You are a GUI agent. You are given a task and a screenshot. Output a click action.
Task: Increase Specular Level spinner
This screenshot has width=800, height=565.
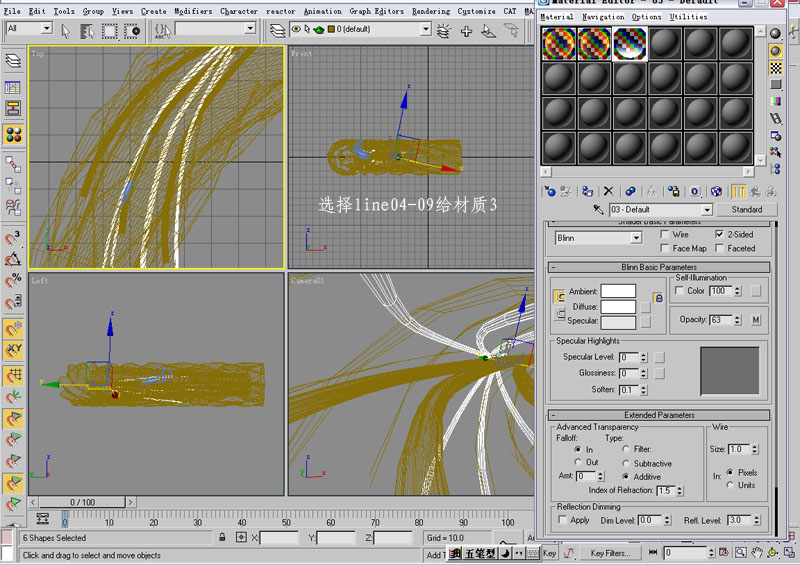(x=643, y=355)
